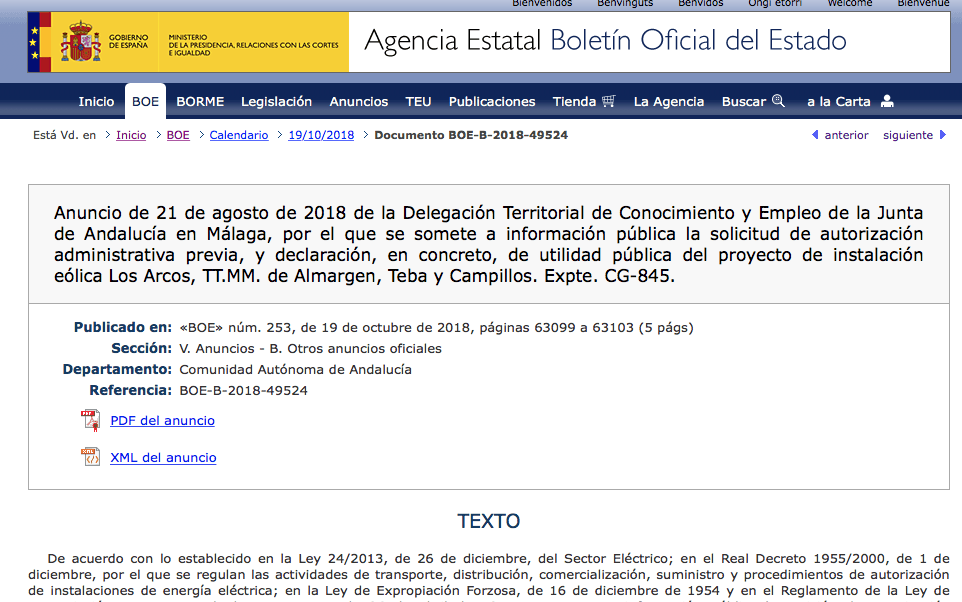
Task: Go to the siguiente document
Action: (907, 135)
